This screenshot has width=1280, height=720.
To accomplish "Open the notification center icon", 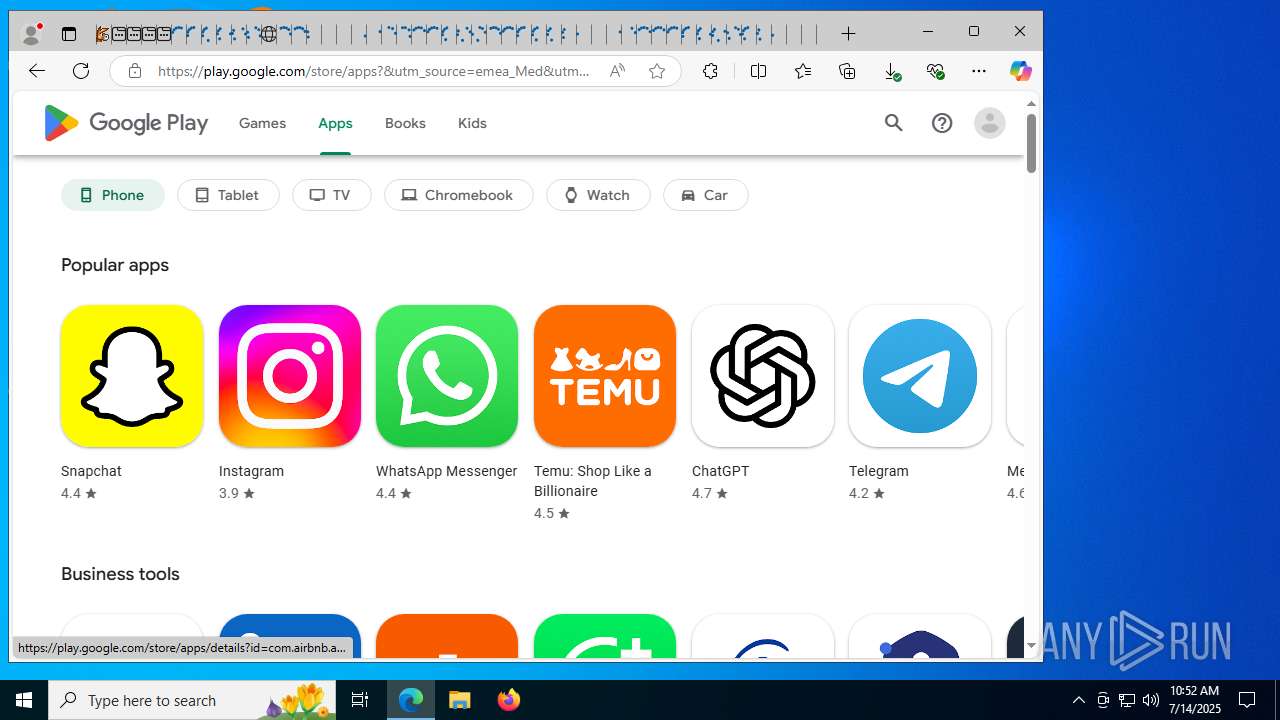I will click(x=1247, y=700).
